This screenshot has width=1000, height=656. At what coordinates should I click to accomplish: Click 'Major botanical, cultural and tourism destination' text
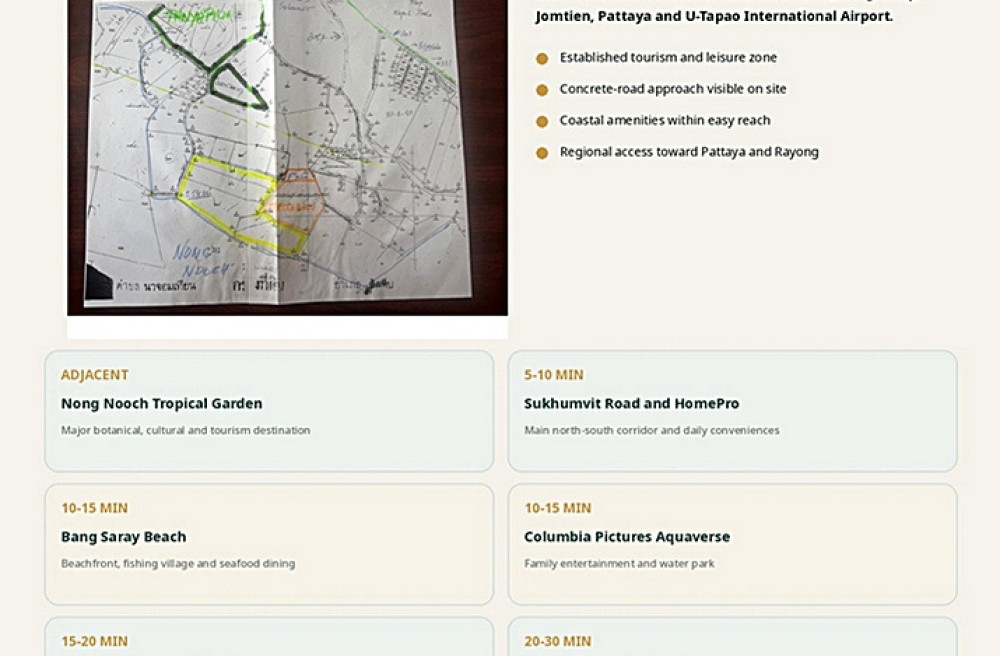[186, 430]
